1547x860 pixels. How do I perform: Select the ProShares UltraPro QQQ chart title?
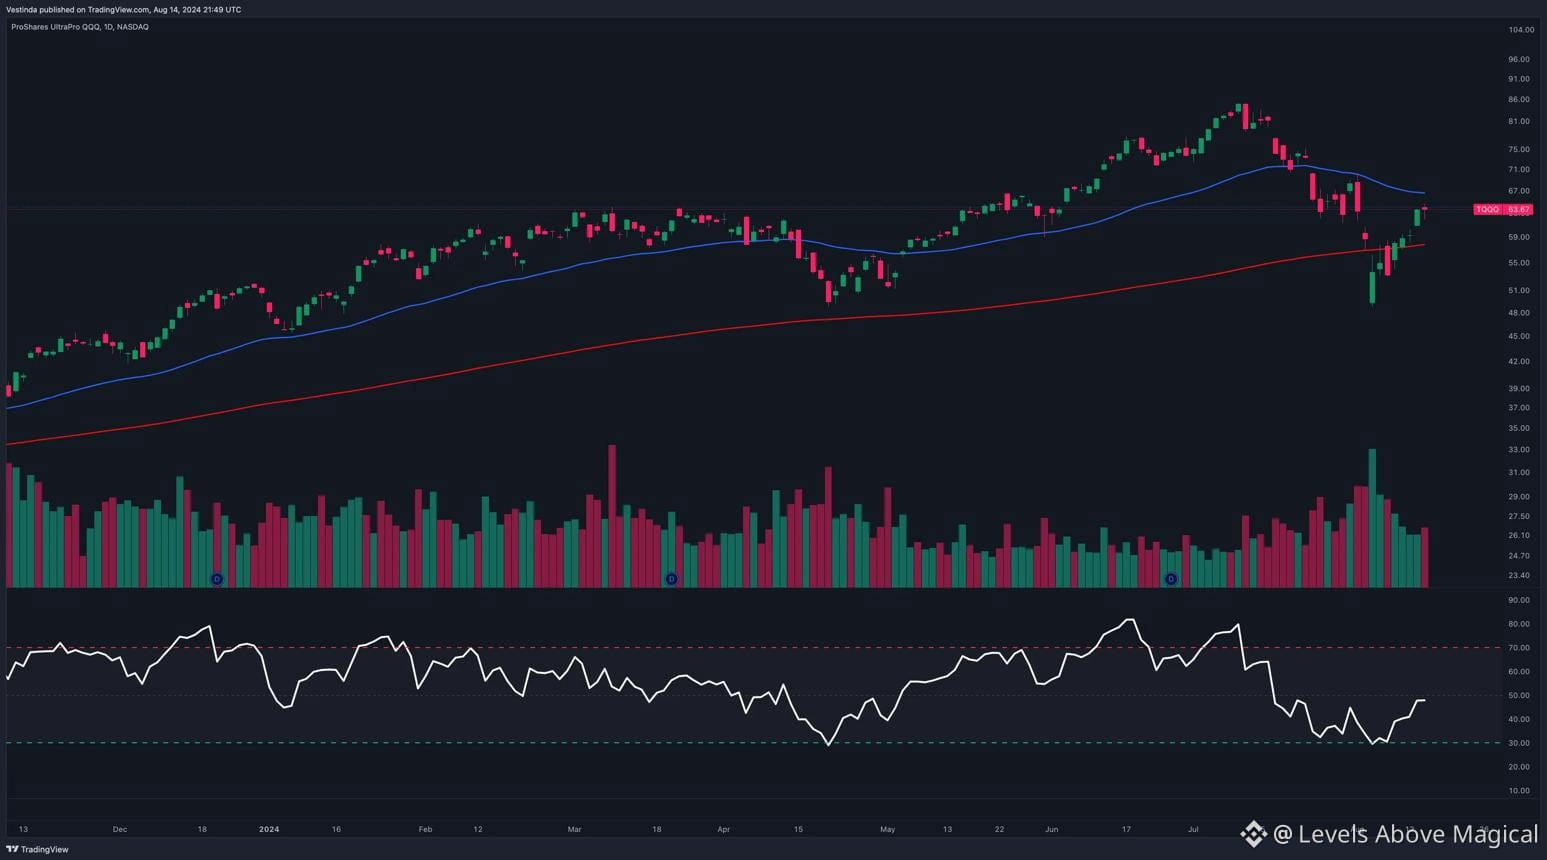(80, 27)
